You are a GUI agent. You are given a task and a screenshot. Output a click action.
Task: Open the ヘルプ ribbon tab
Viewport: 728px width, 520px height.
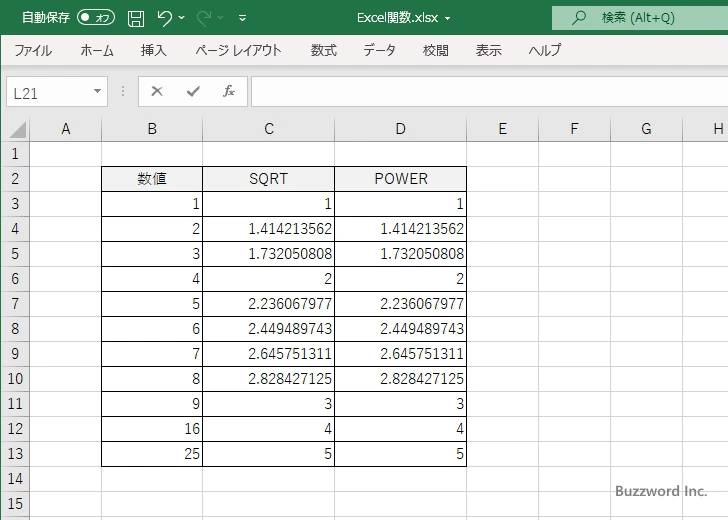(545, 50)
